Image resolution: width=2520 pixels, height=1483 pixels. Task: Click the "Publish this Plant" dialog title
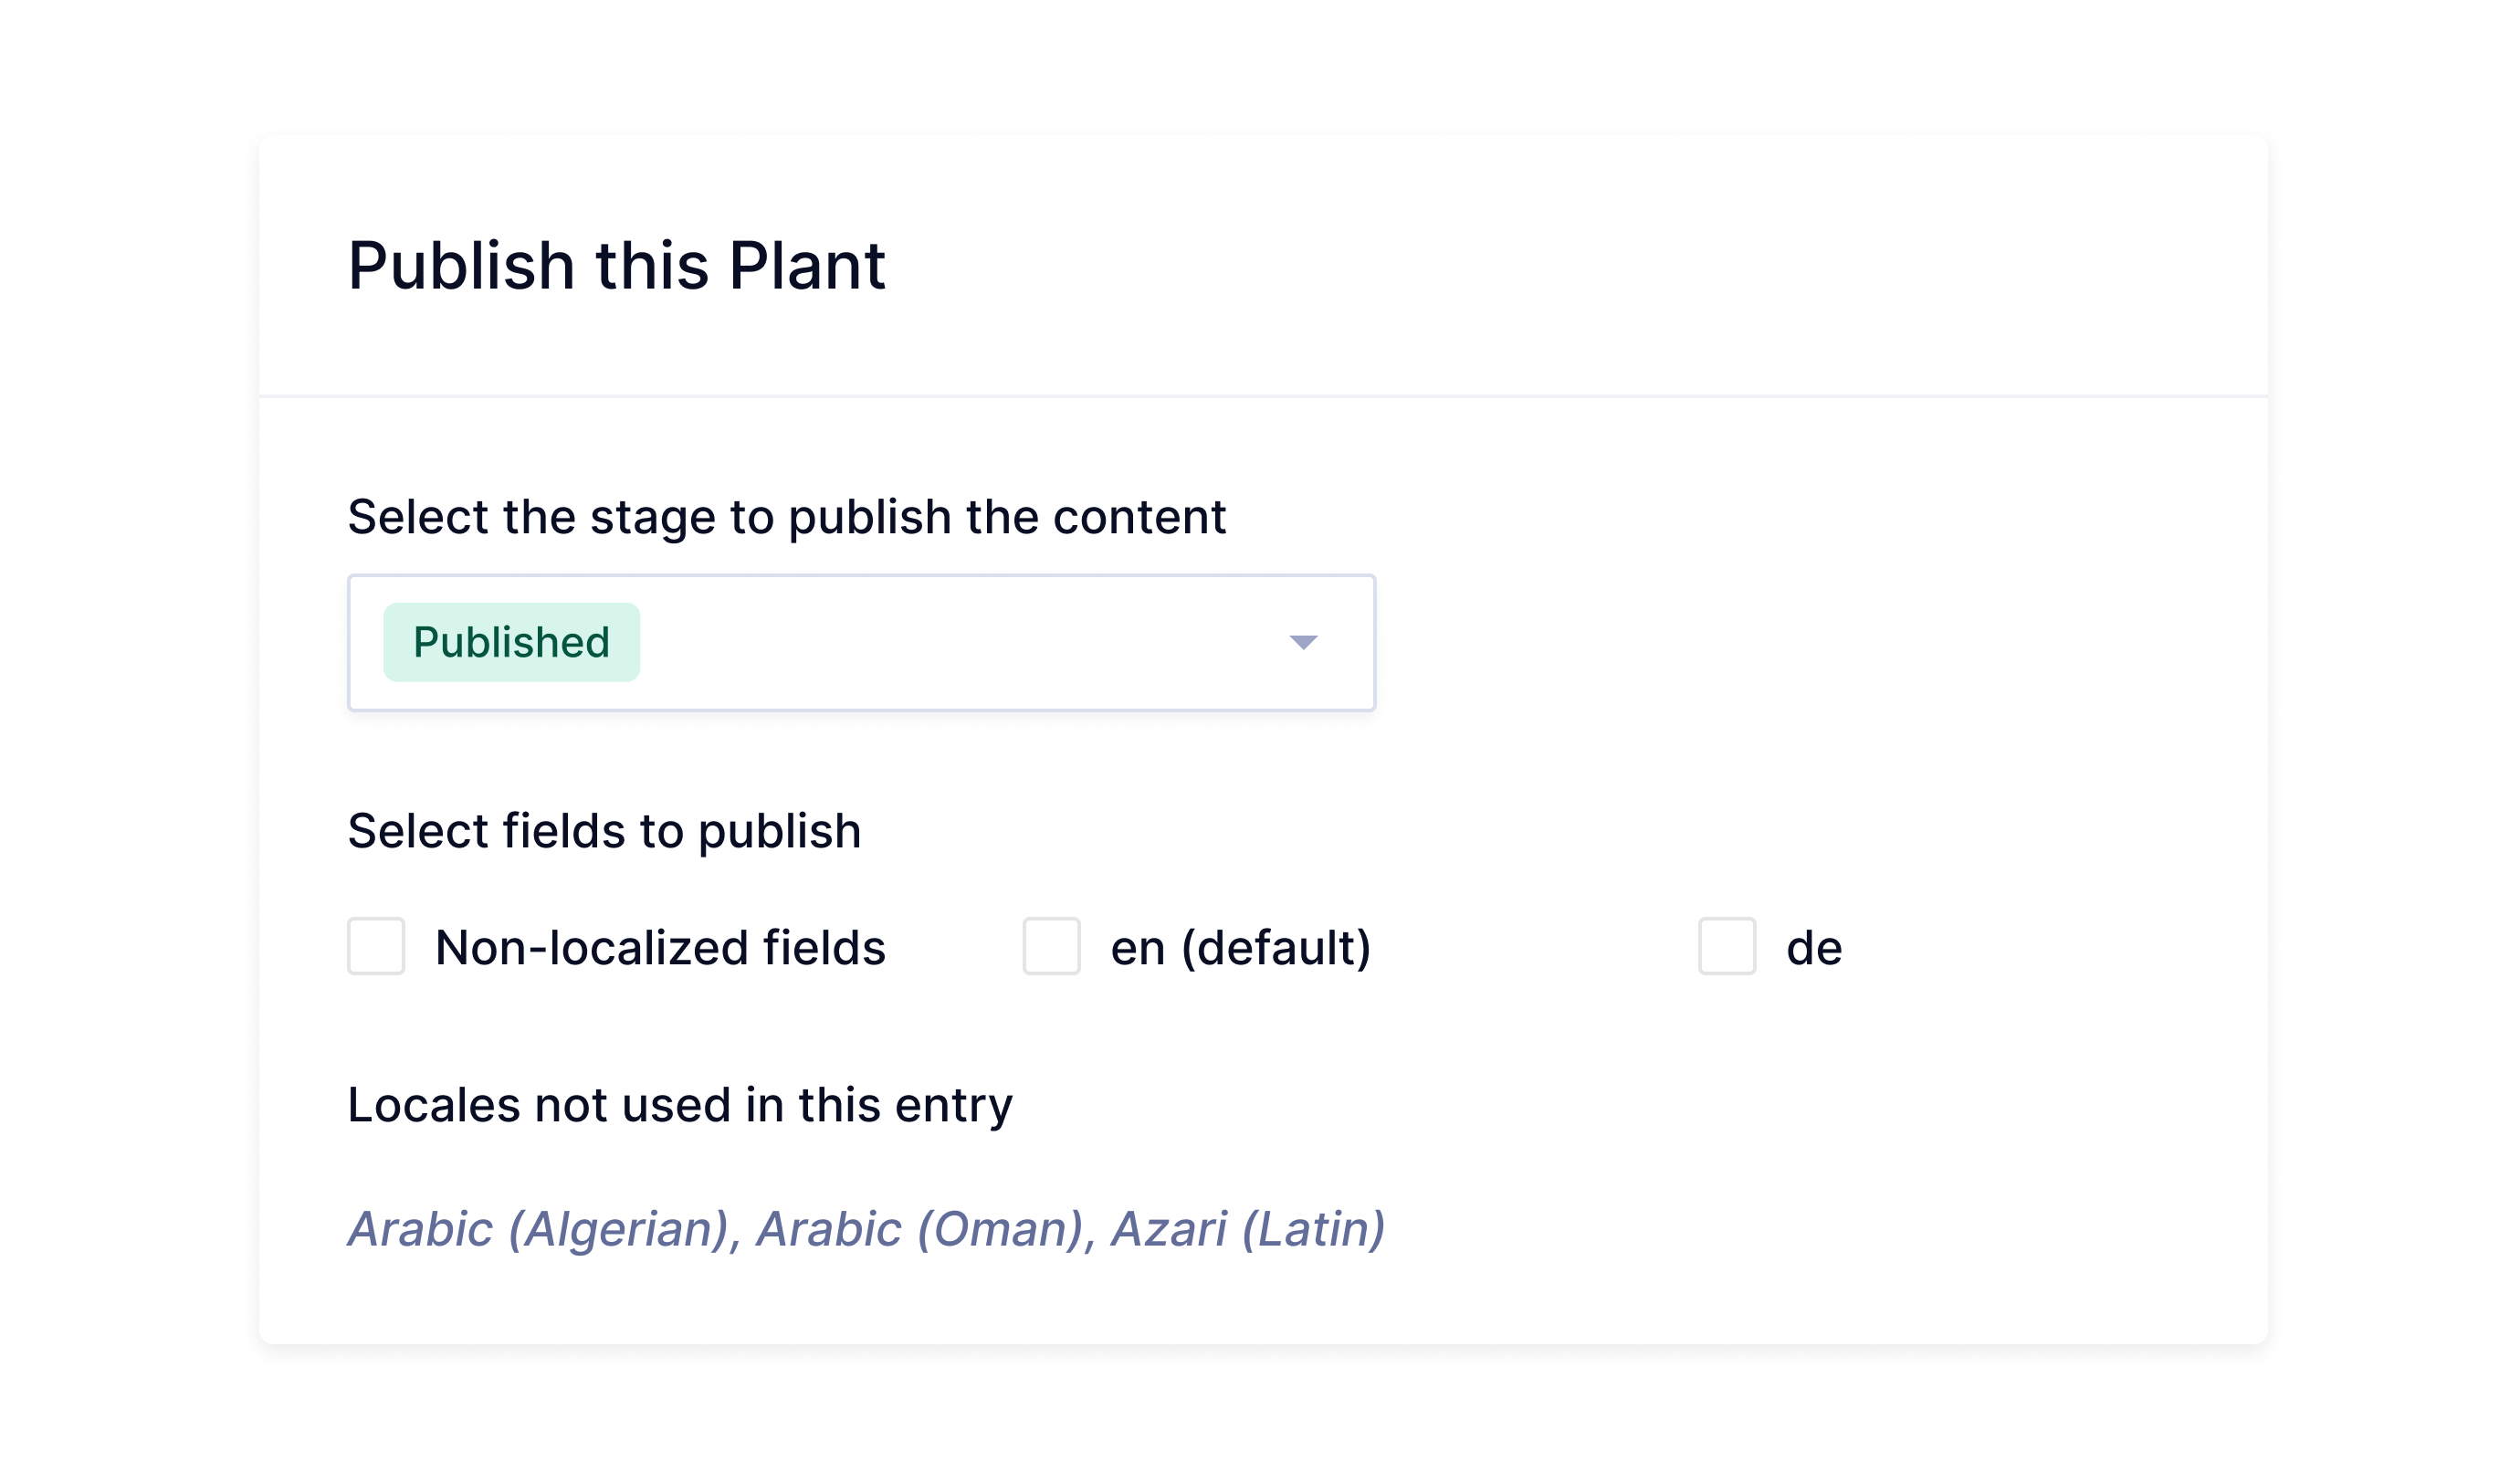point(616,266)
